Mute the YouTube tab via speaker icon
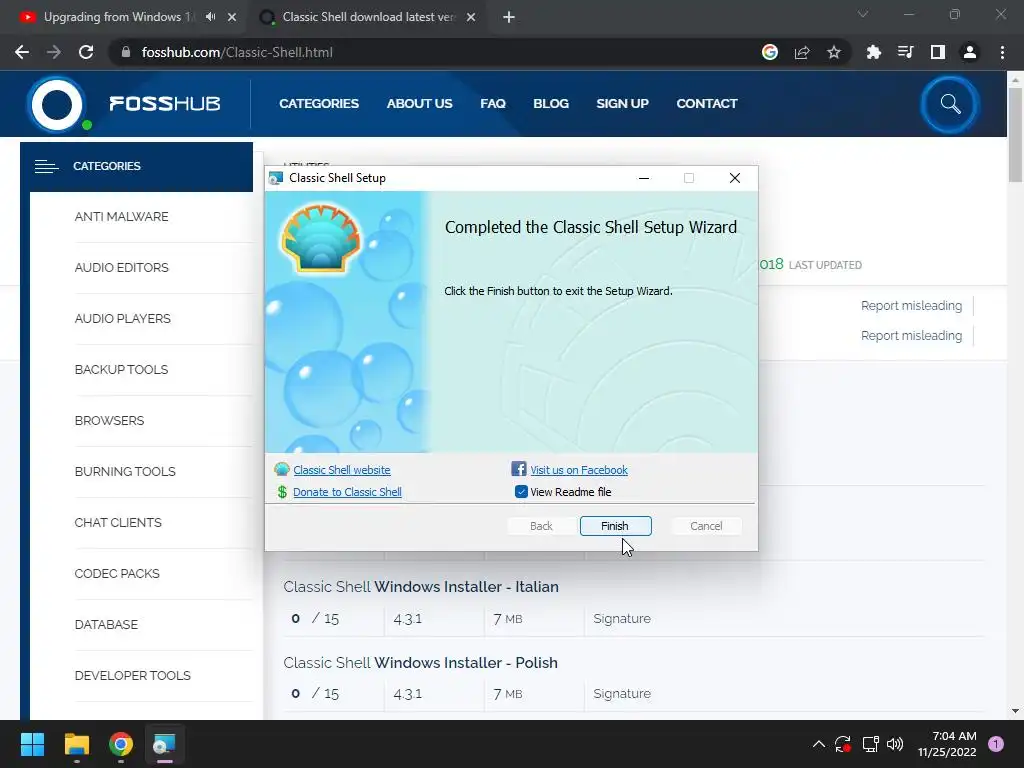The image size is (1024, 768). coord(210,17)
